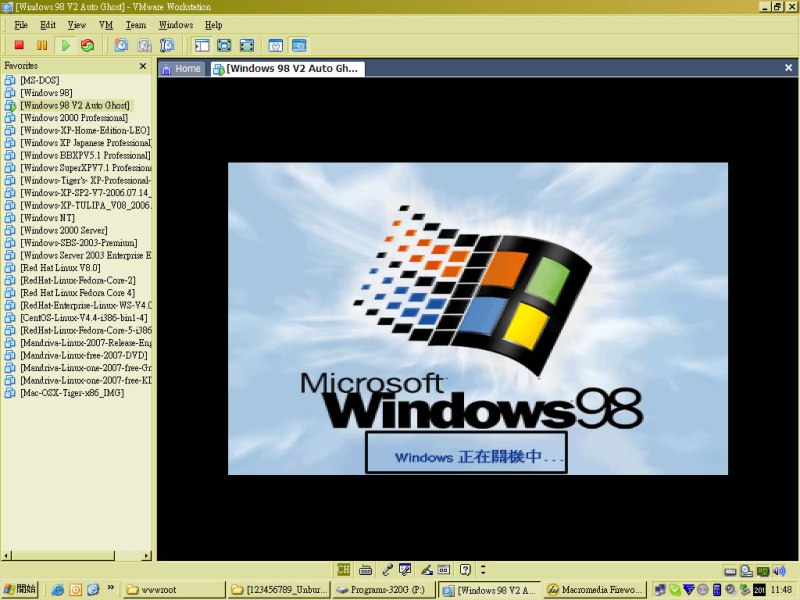800x600 pixels.
Task: Click the CH input language indicator
Action: [x=343, y=569]
